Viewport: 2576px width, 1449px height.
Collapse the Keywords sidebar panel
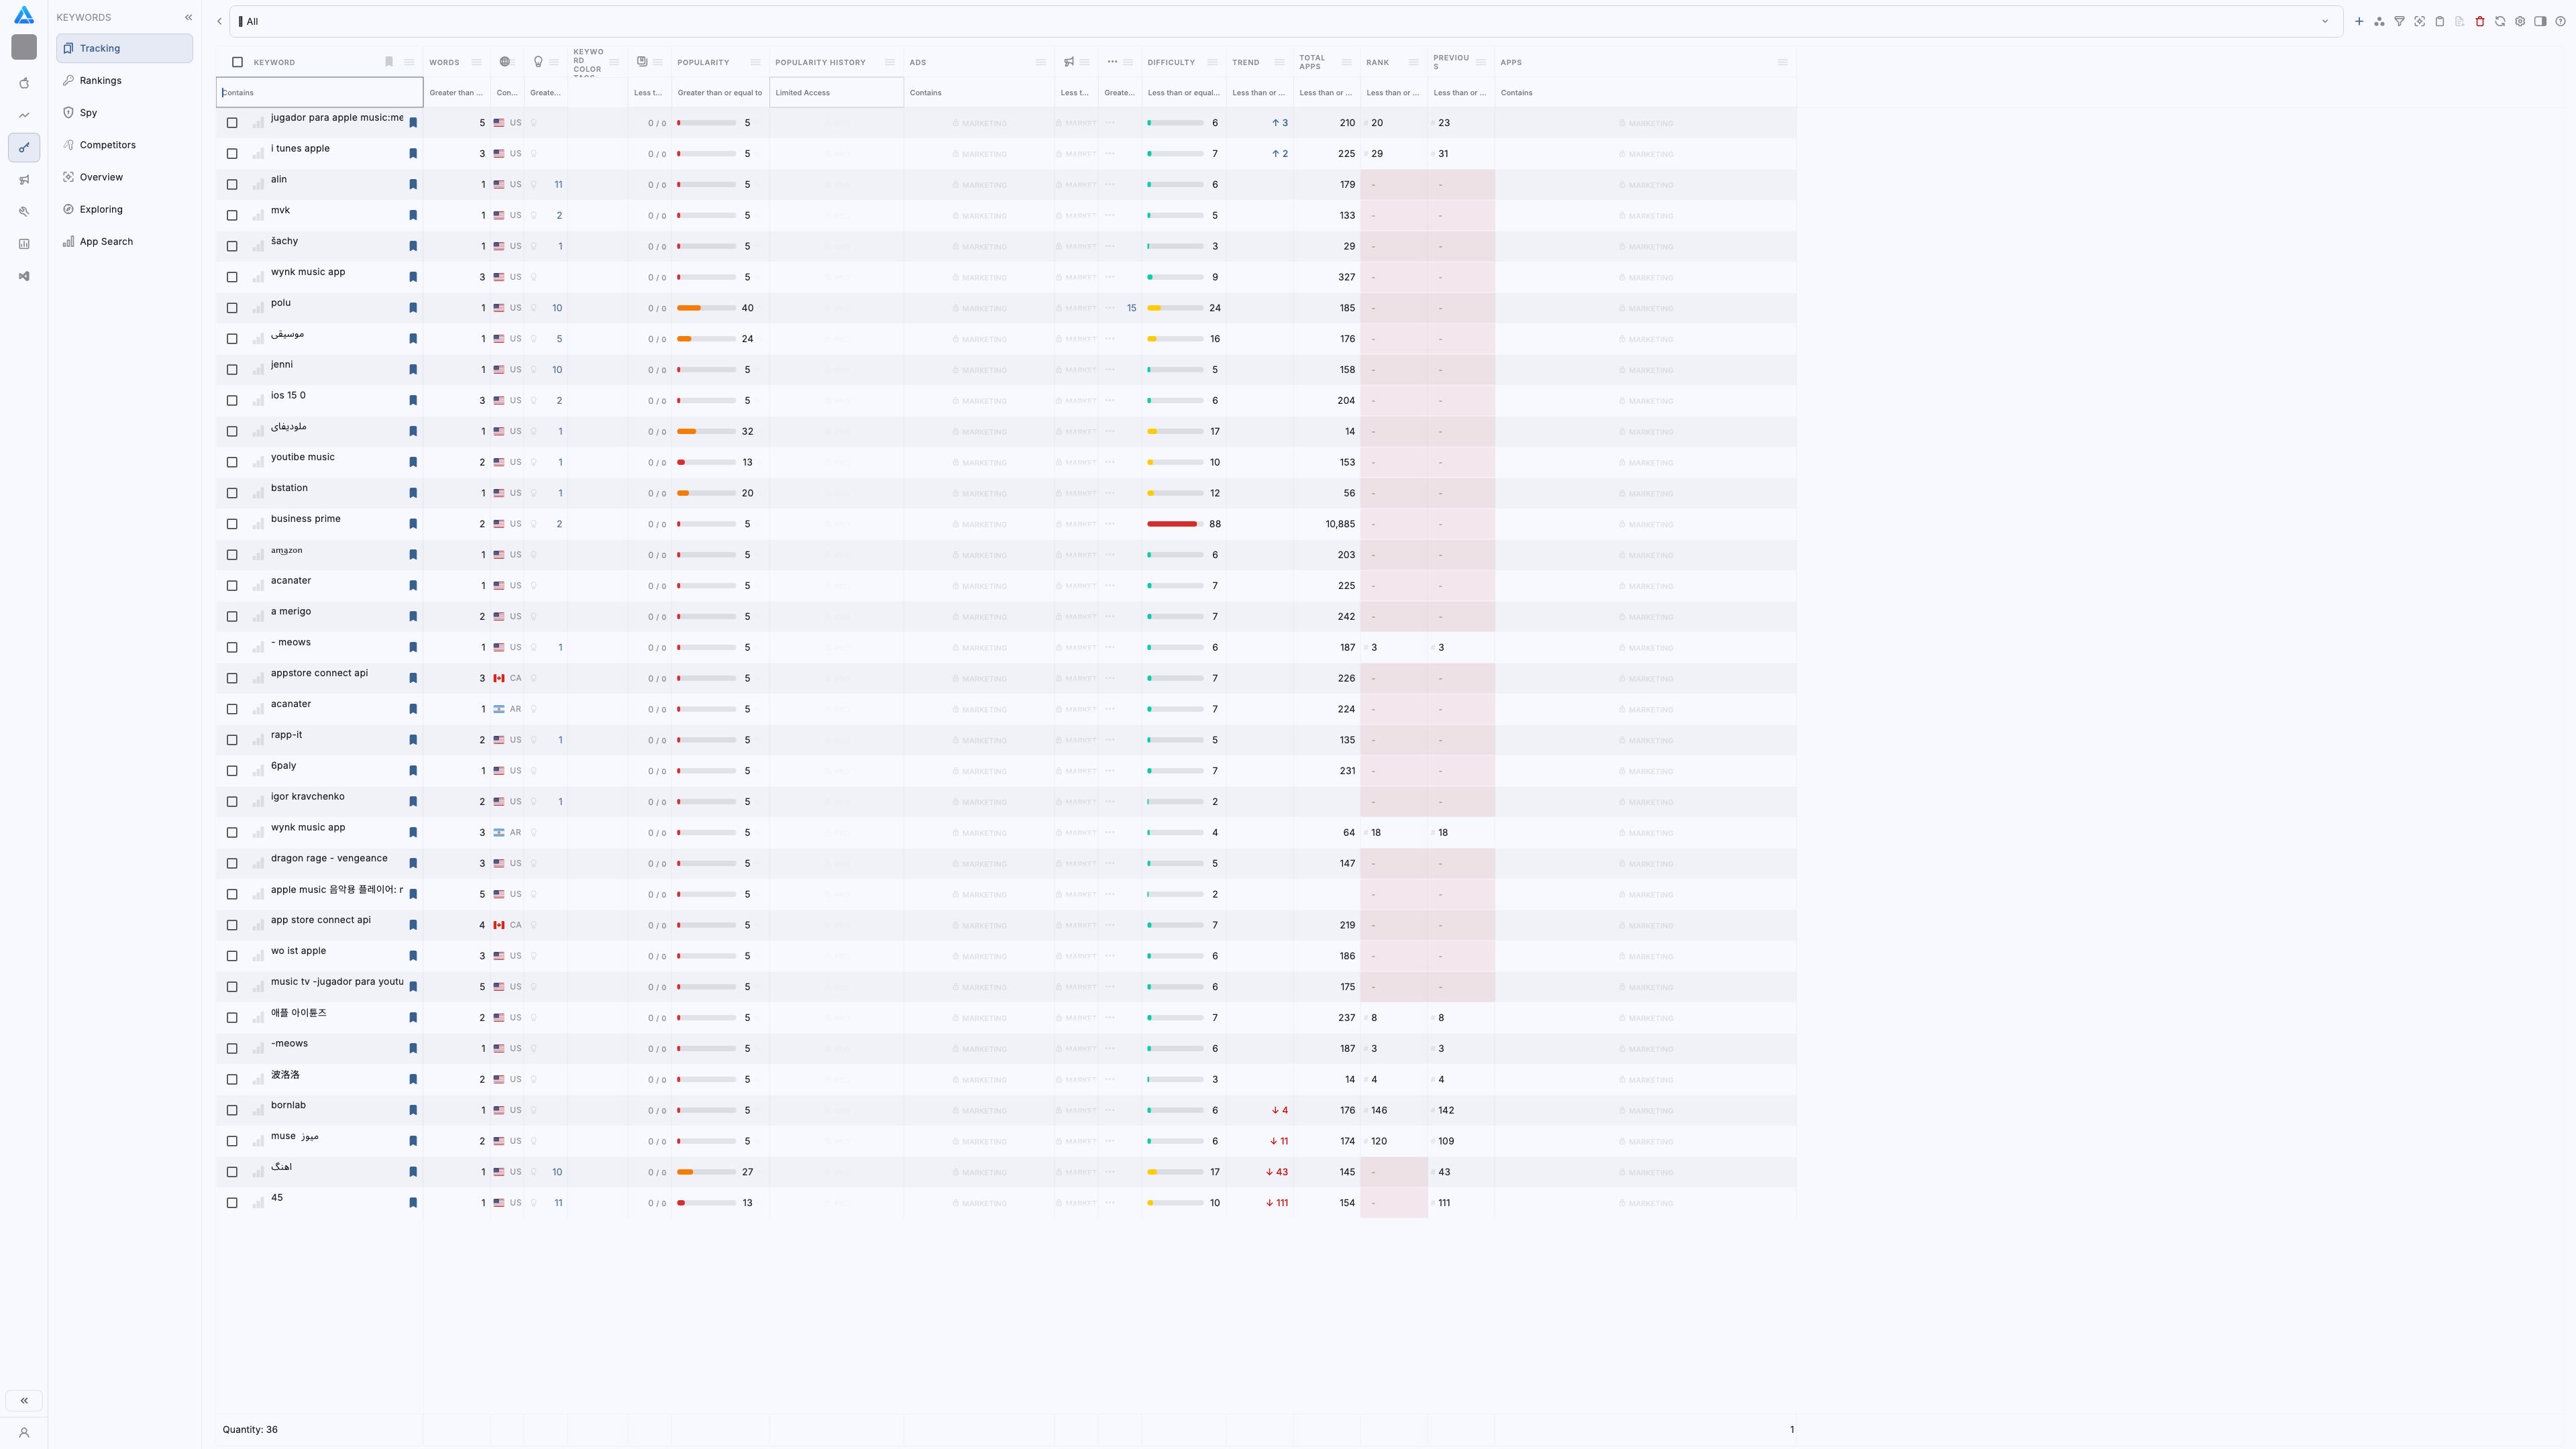pos(188,17)
